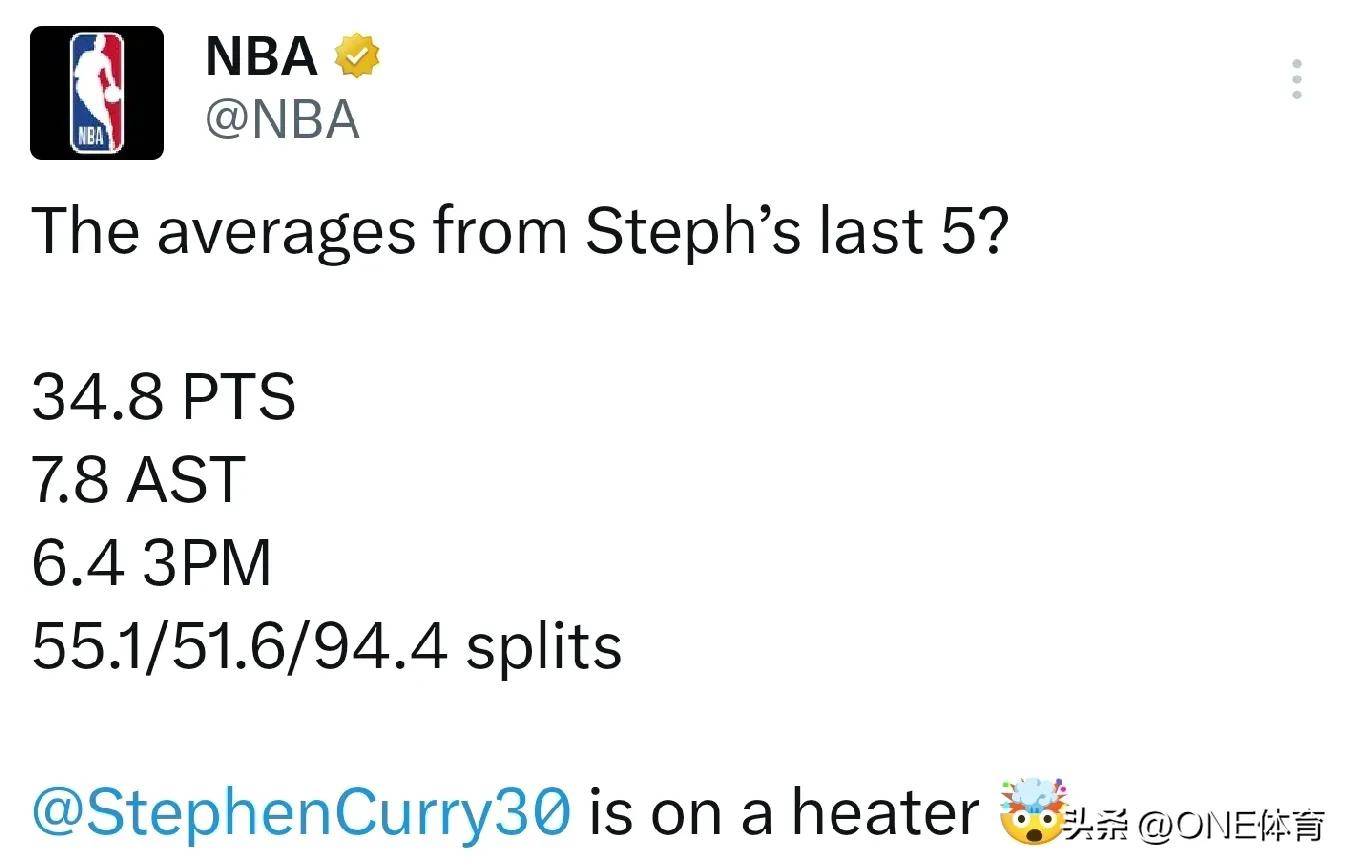Click the 7.8 AST stat line

pyautogui.click(x=138, y=480)
